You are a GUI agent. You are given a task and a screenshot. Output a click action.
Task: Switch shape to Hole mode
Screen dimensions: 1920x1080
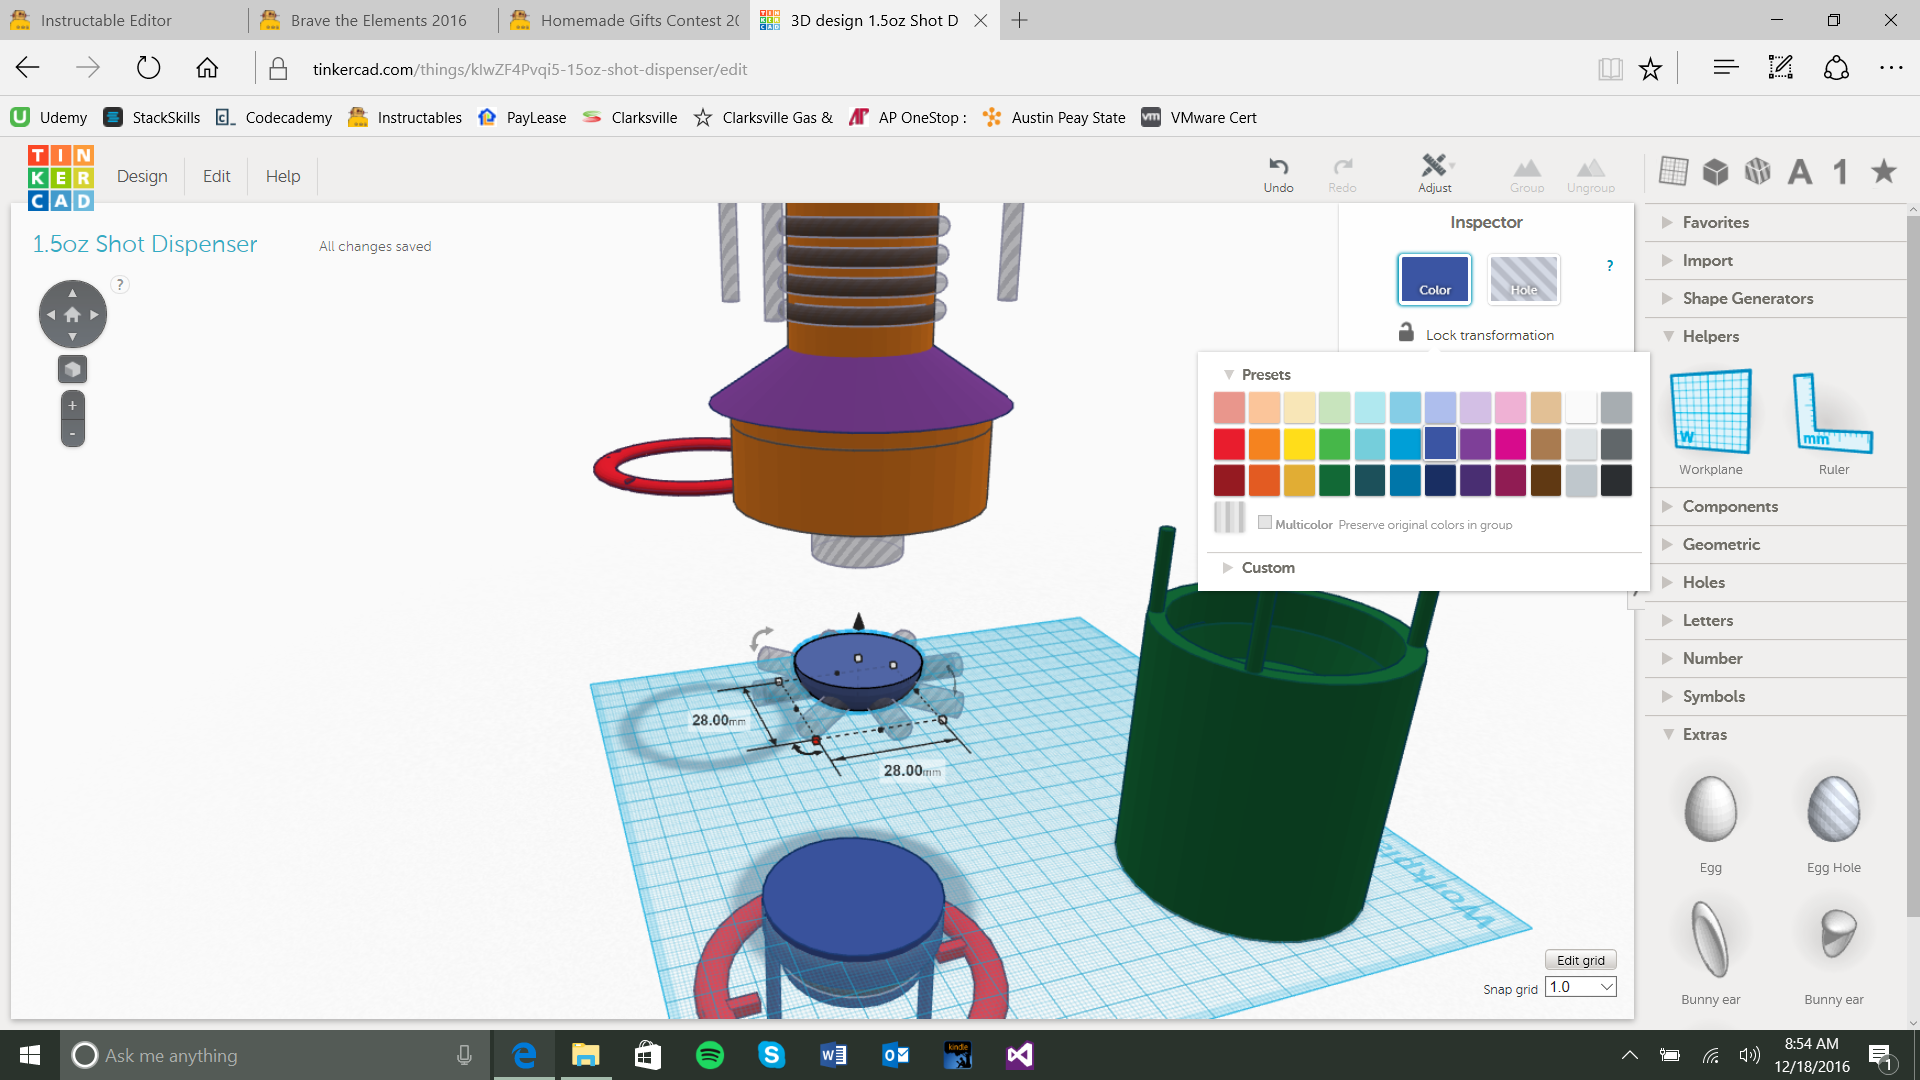(1523, 279)
